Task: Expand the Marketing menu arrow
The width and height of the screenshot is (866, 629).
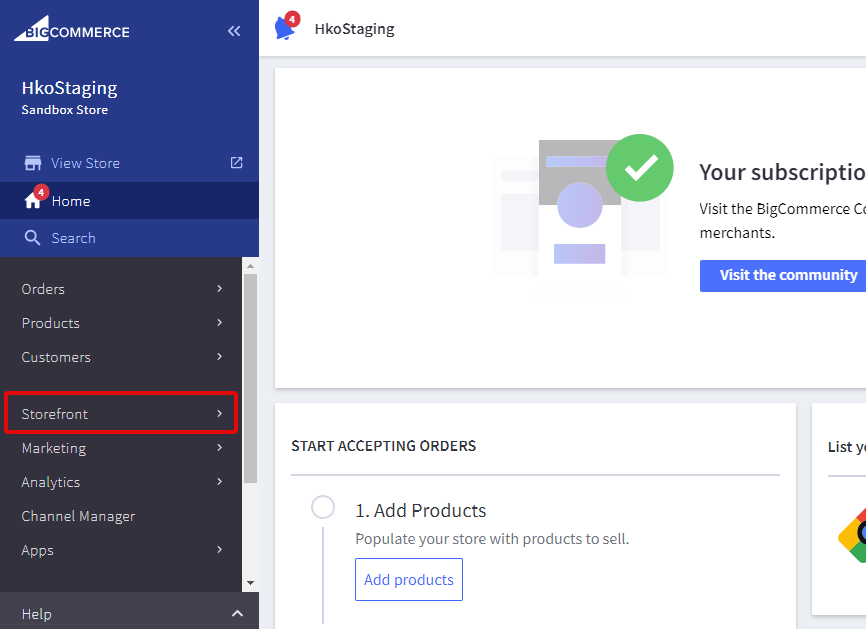Action: click(x=220, y=448)
